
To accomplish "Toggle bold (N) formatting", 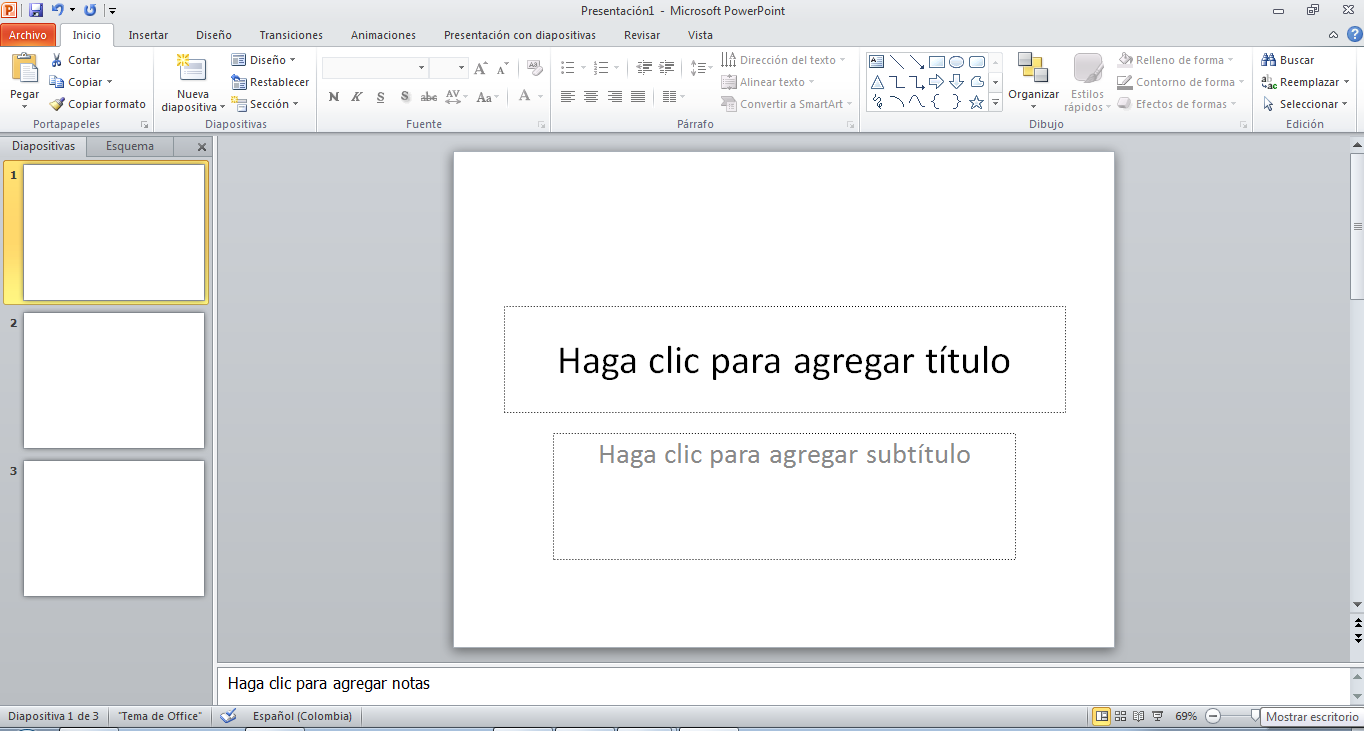I will tap(333, 97).
